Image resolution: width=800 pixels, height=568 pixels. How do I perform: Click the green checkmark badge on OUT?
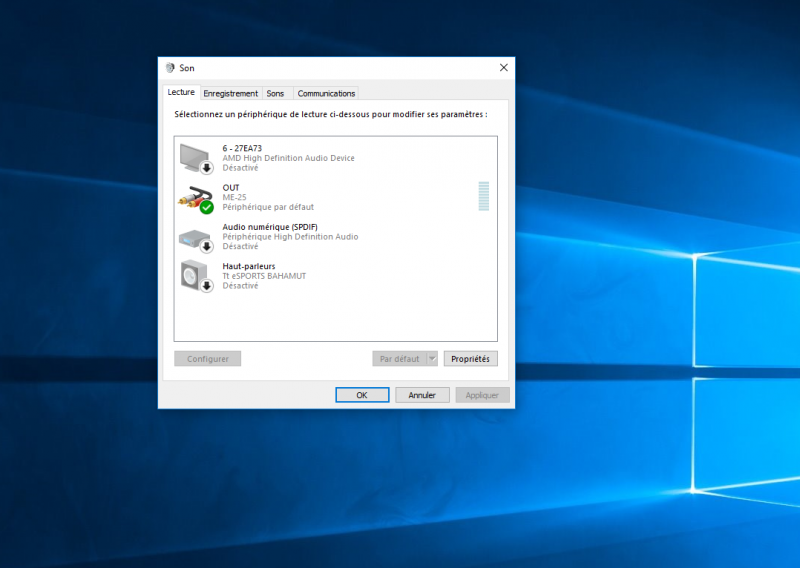click(x=207, y=207)
